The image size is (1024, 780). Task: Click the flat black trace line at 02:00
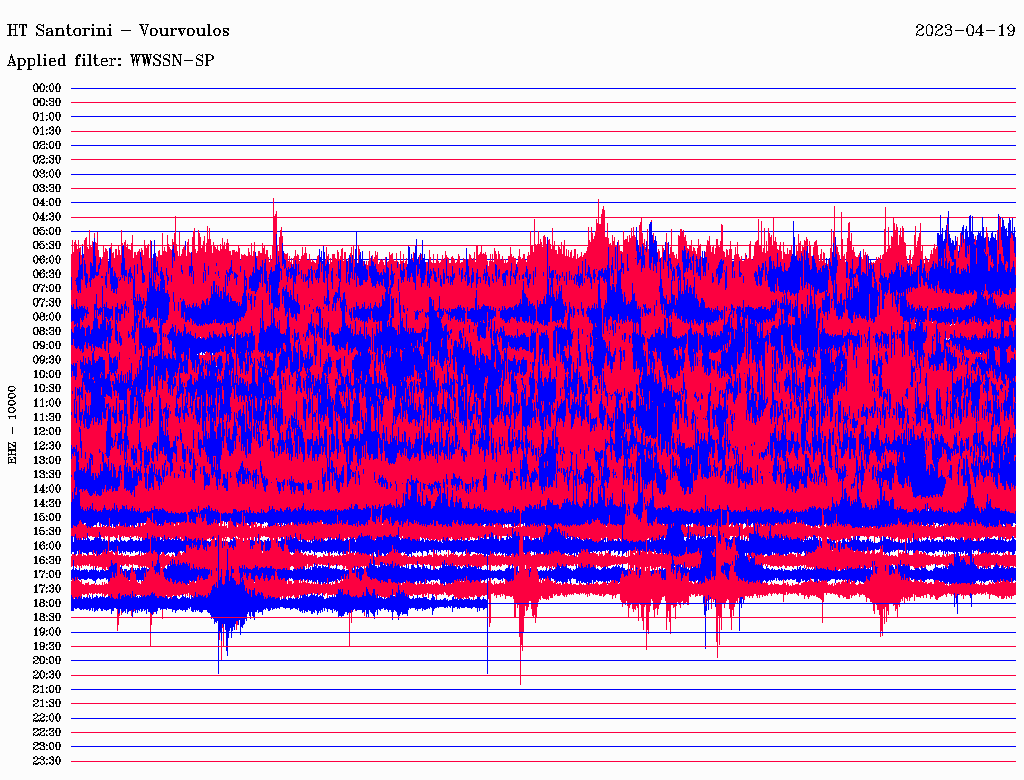tap(540, 145)
